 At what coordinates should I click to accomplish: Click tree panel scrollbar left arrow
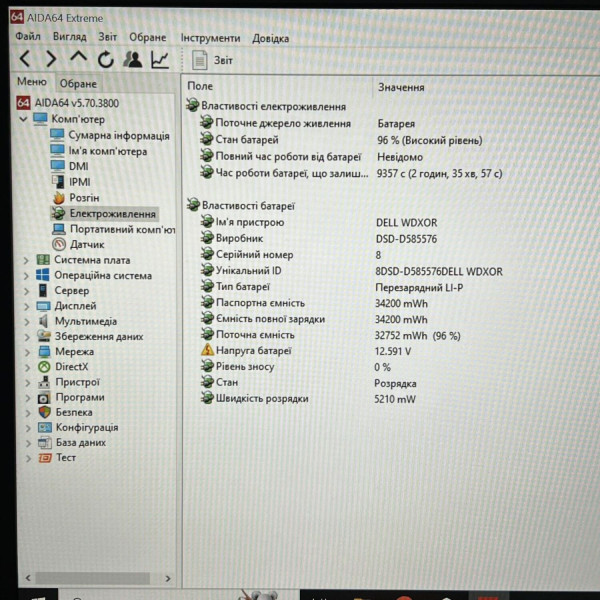pyautogui.click(x=28, y=577)
